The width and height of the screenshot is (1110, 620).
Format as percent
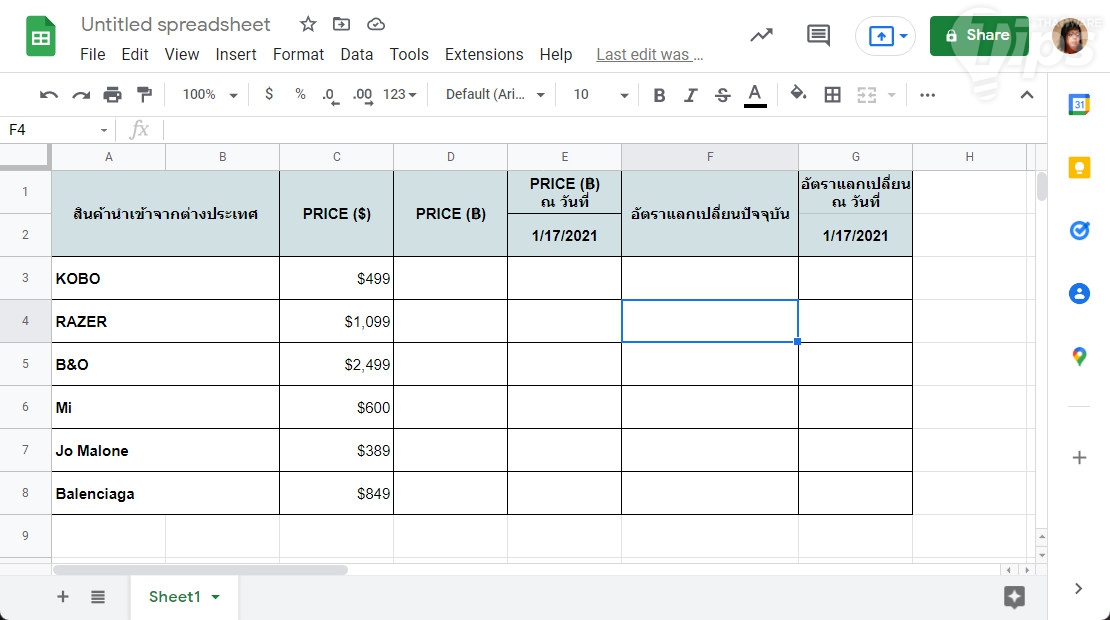[x=300, y=94]
